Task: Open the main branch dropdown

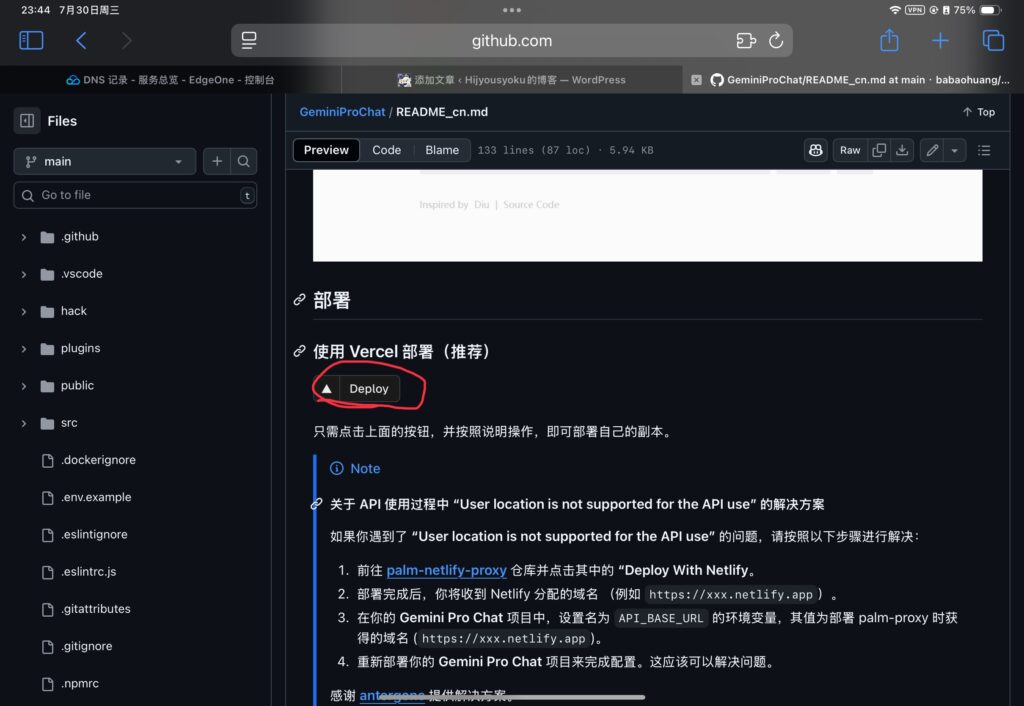Action: [x=104, y=161]
